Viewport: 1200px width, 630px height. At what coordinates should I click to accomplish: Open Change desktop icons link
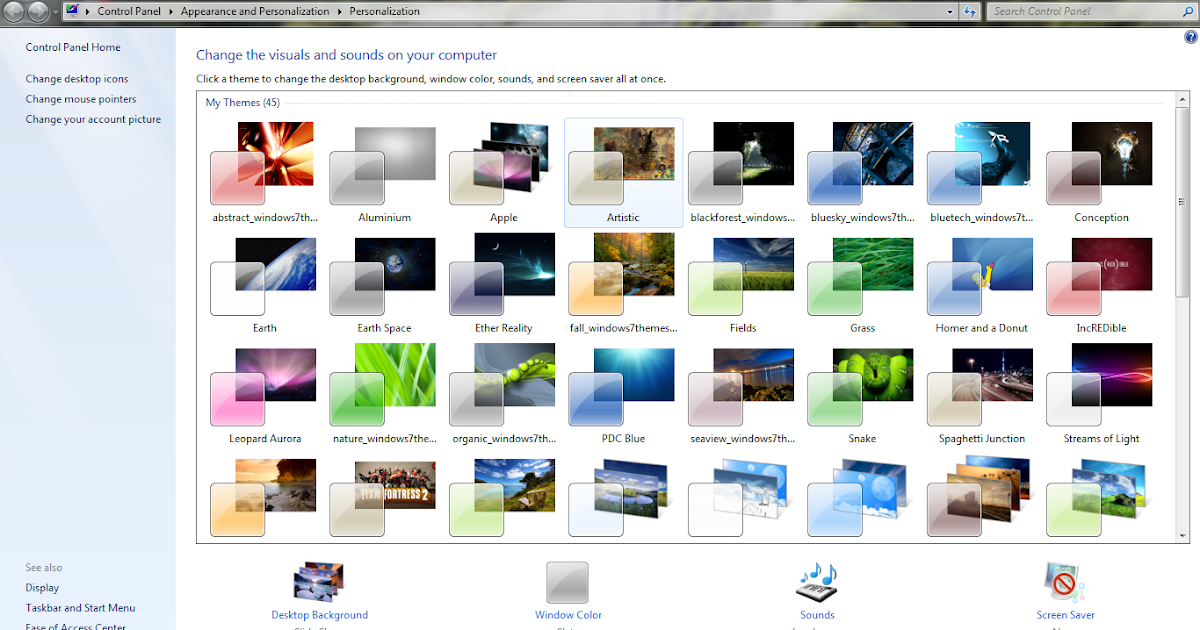77,79
